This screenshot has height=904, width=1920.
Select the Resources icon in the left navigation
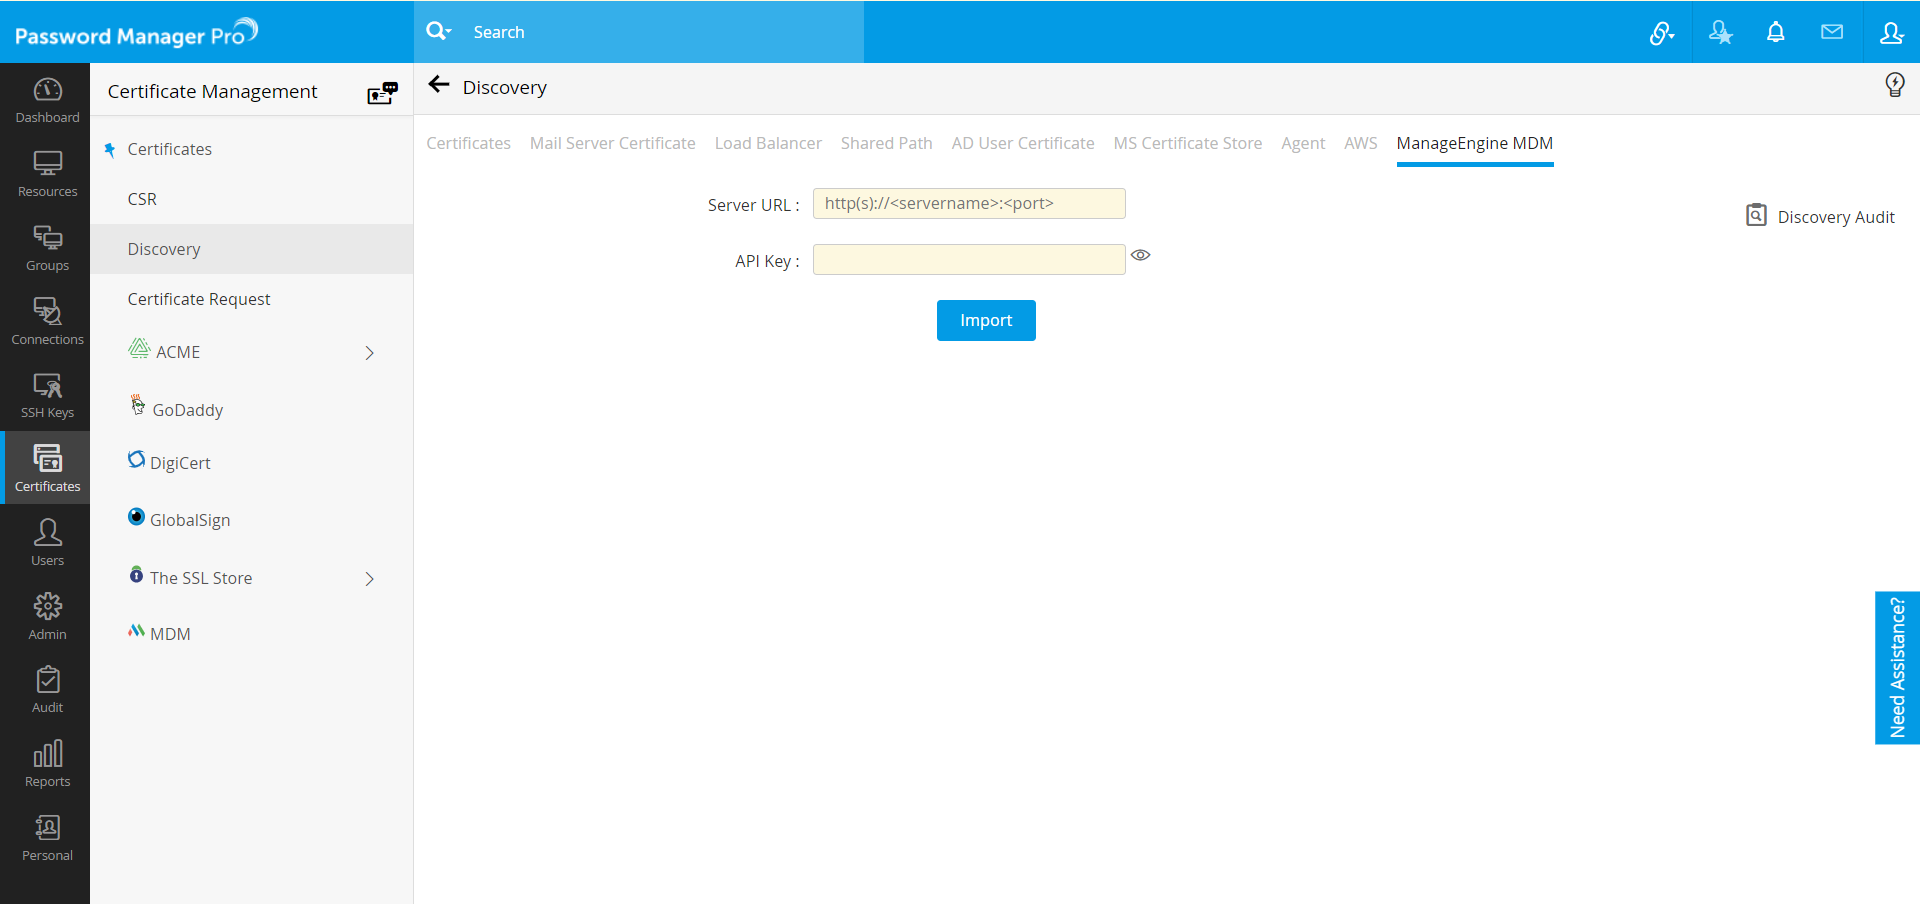(46, 170)
